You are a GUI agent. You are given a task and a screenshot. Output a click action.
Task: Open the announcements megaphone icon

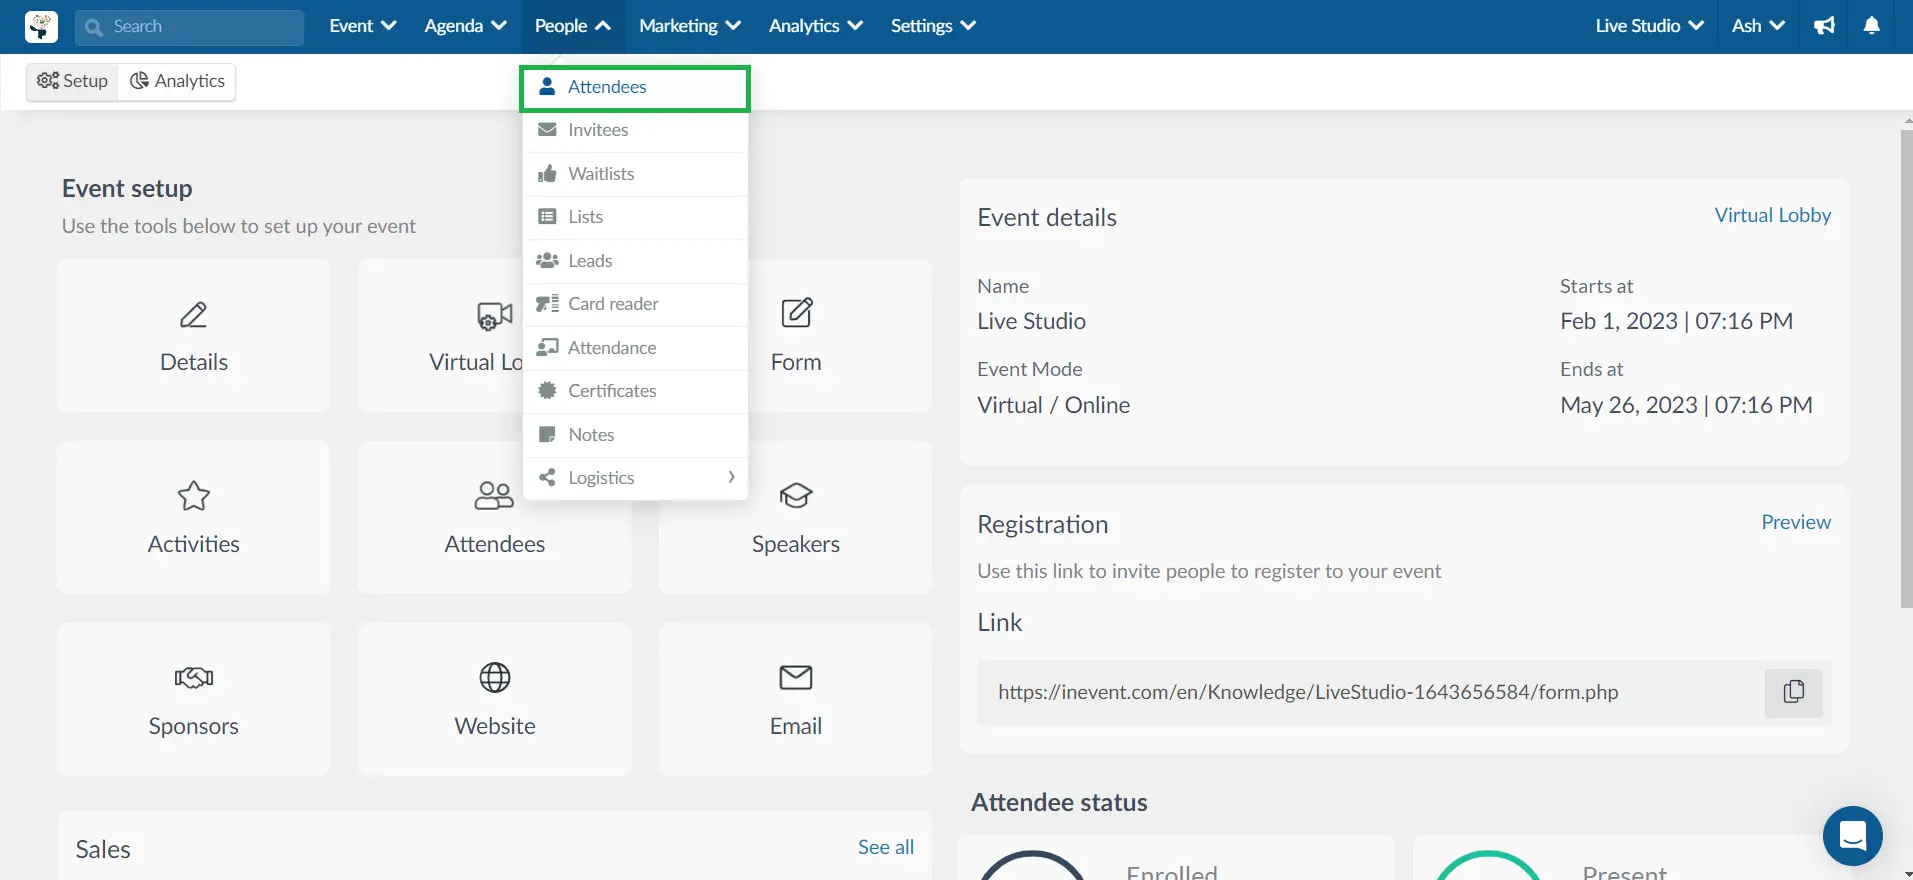(x=1825, y=26)
